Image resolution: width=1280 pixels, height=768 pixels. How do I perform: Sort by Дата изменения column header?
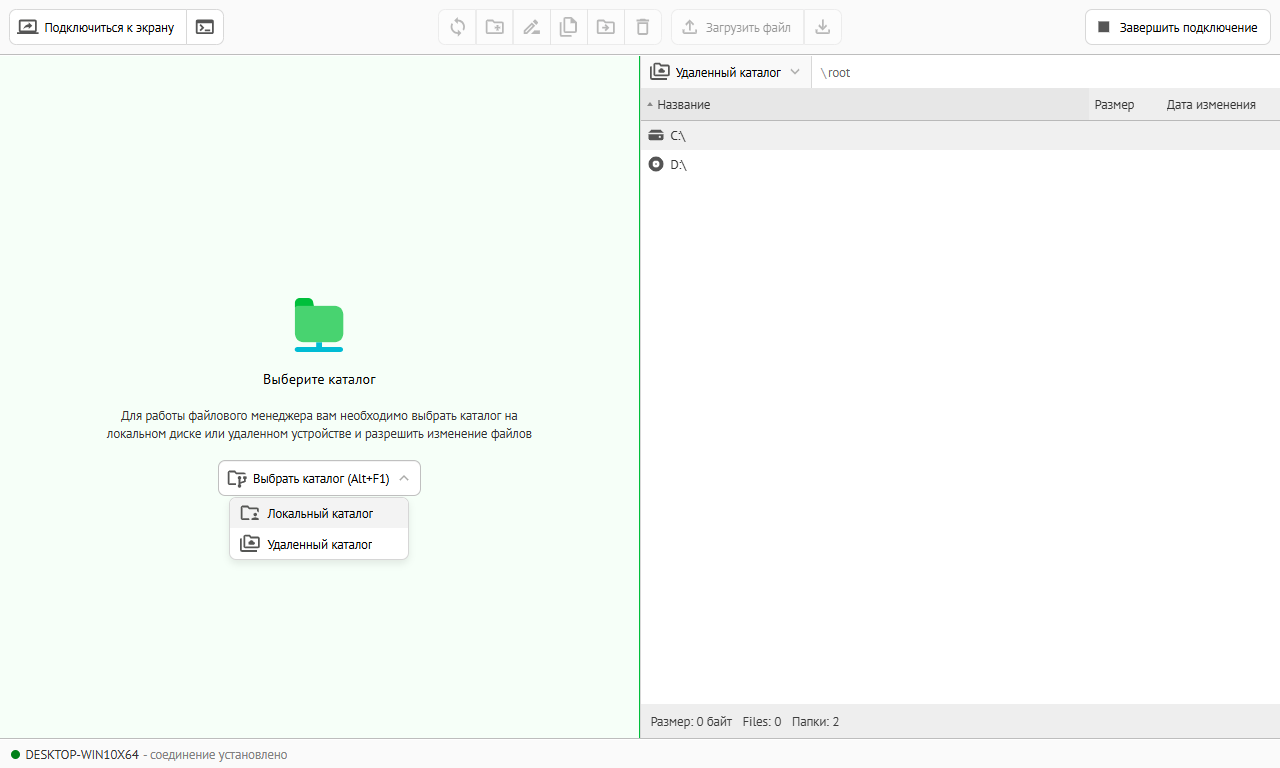coord(1210,104)
